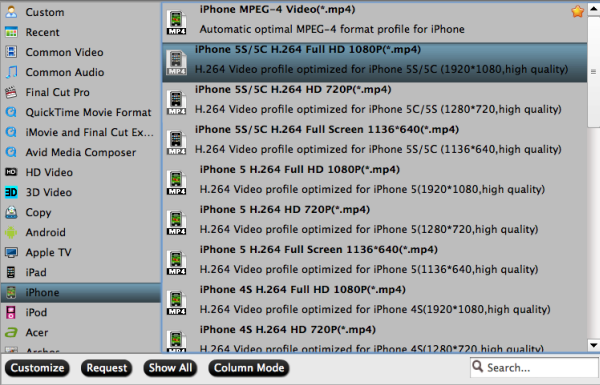Click the iPad device icon

(11, 272)
